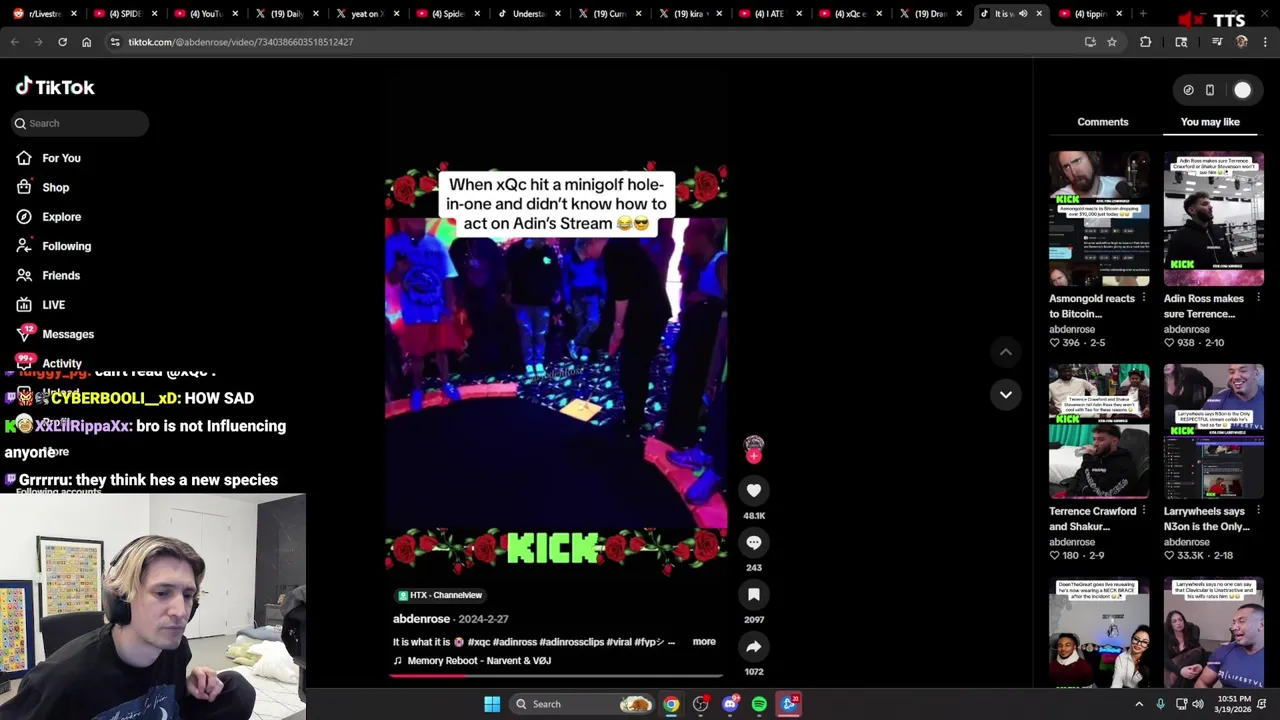
Task: Open the HTX · Channelview location tag
Action: point(440,595)
